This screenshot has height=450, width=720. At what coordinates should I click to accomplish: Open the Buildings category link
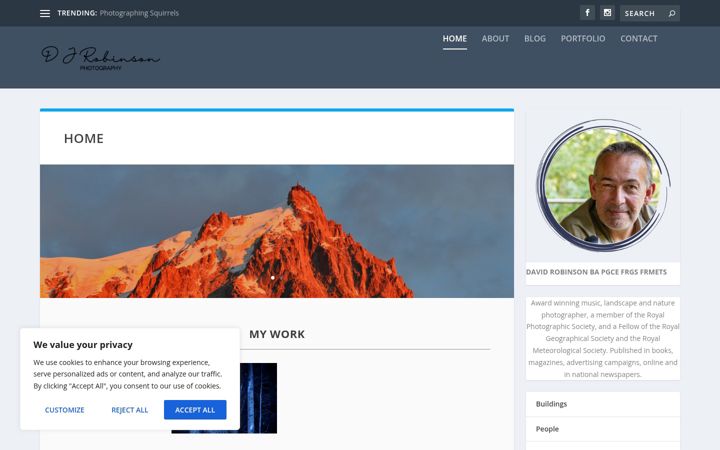pyautogui.click(x=551, y=404)
